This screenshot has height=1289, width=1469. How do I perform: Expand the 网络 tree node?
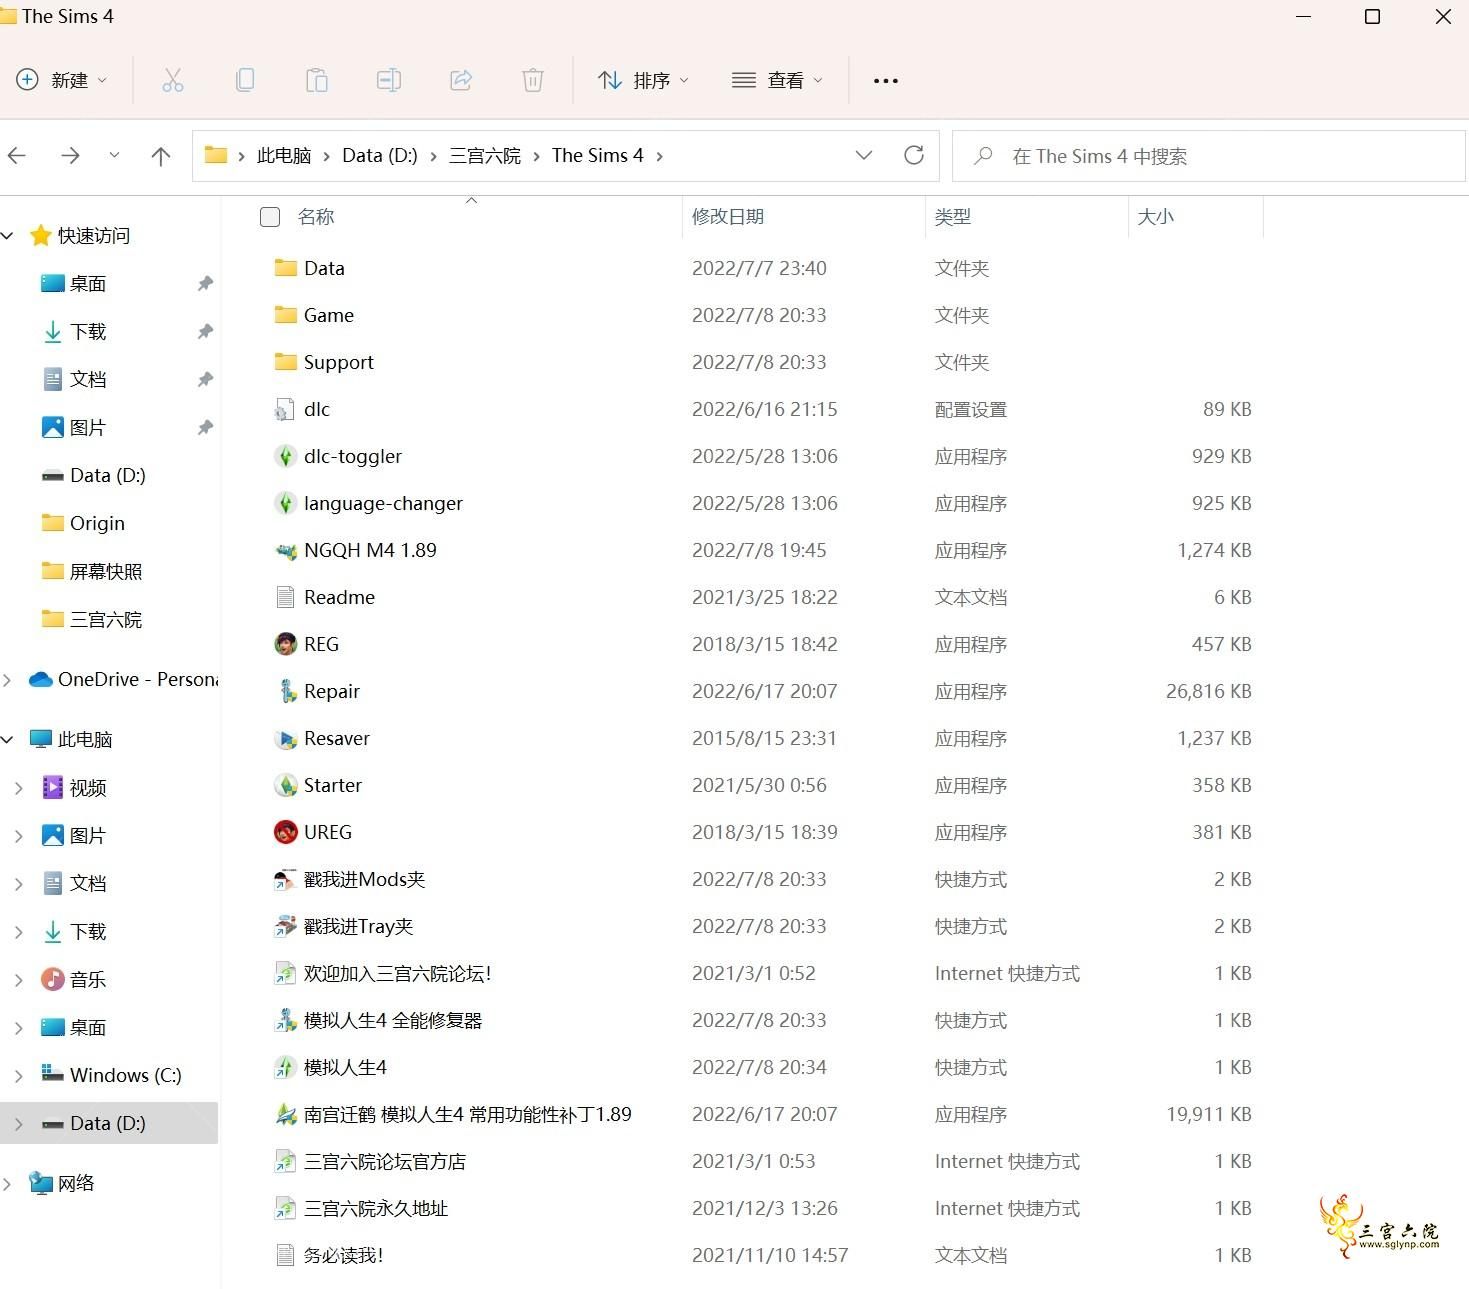coord(8,1184)
